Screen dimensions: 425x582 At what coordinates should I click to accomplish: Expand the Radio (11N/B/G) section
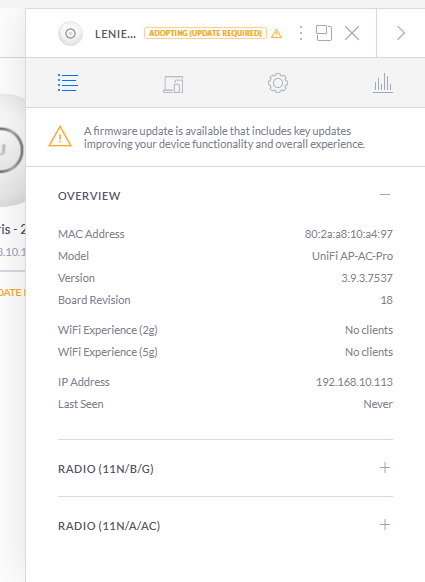(x=385, y=467)
